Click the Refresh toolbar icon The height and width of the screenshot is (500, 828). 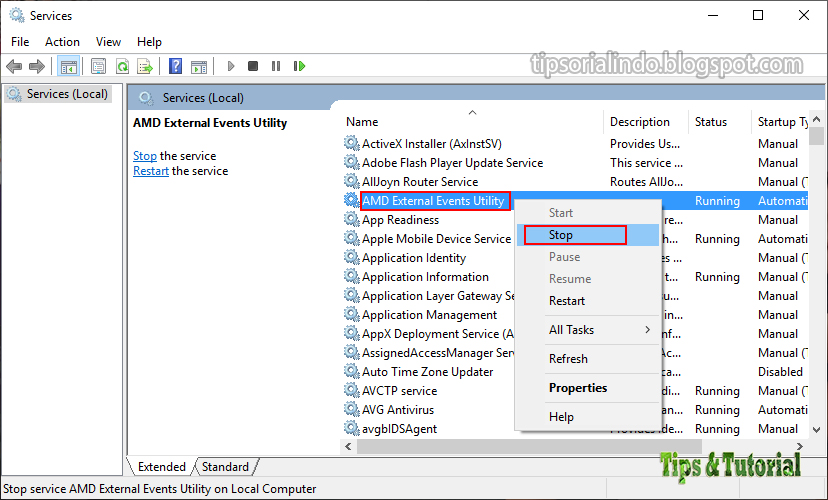pos(123,67)
